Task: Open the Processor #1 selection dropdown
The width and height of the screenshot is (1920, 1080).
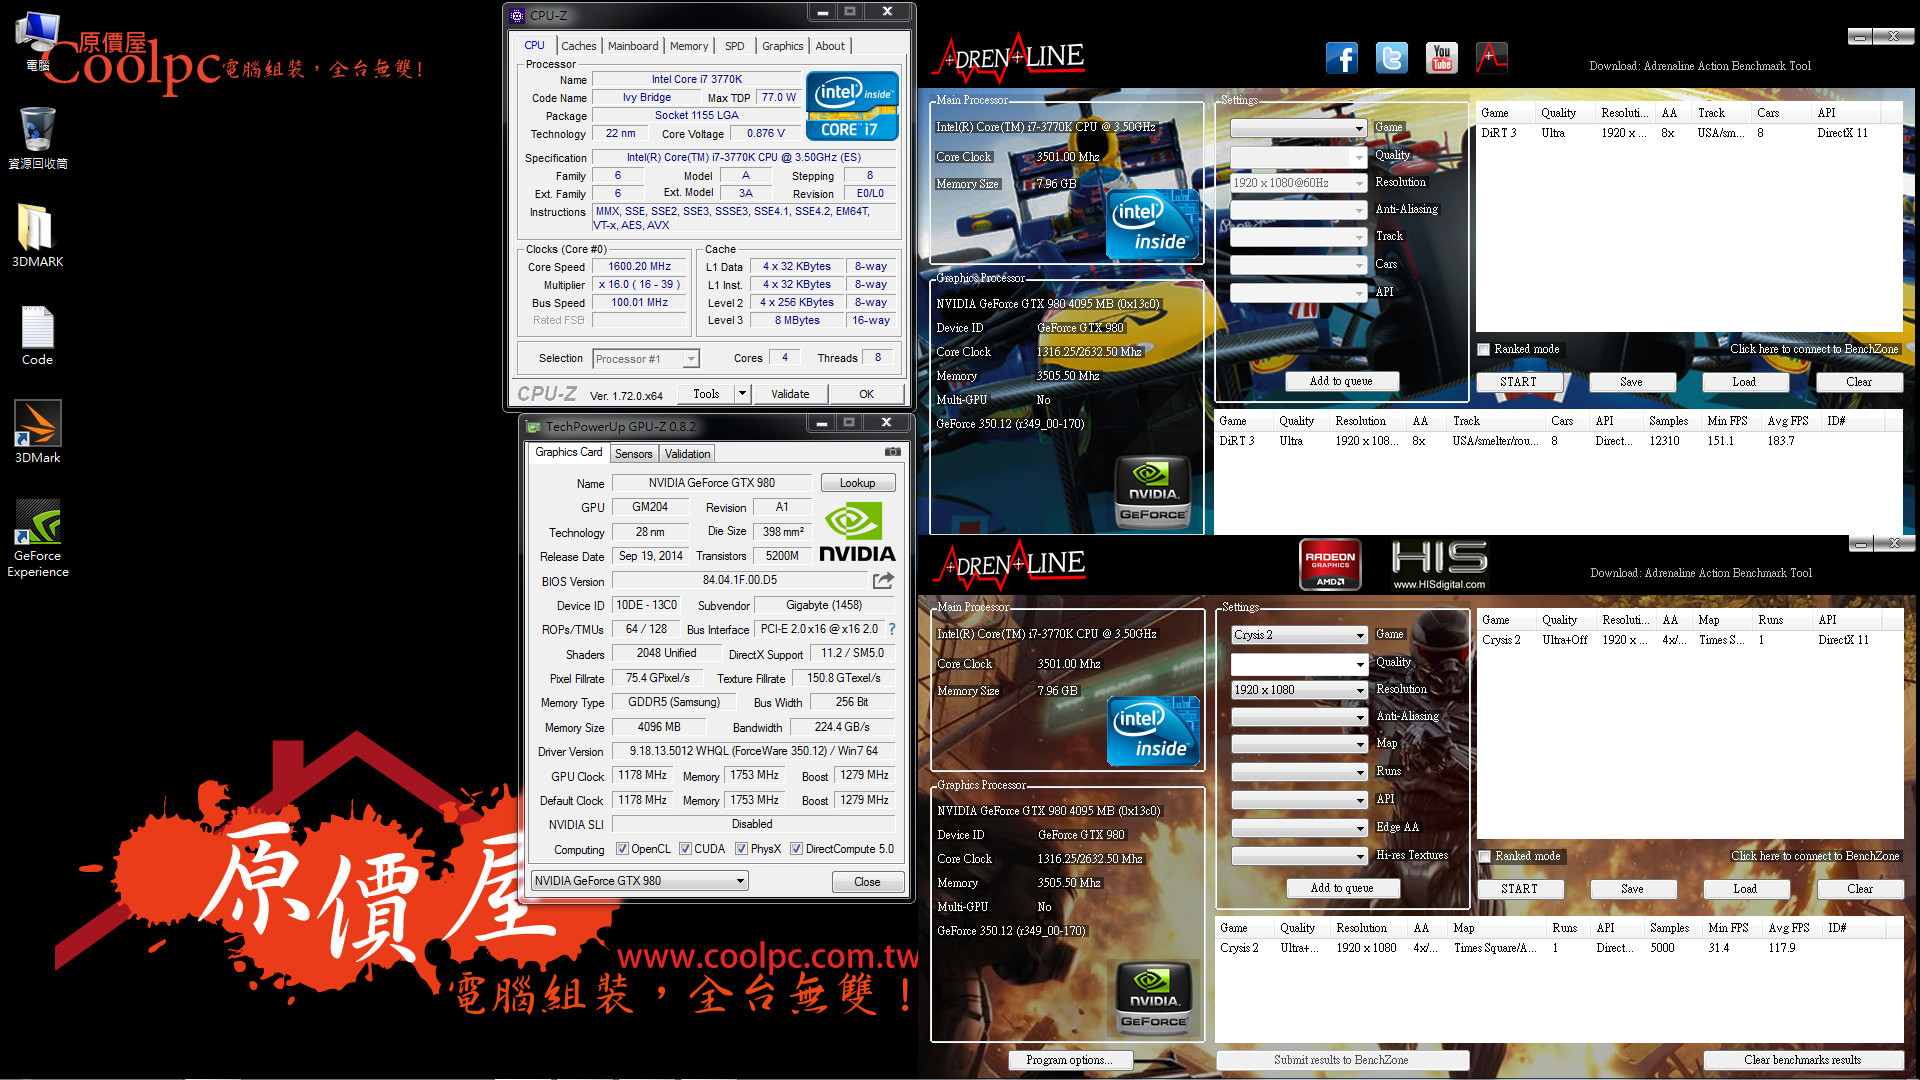Action: 646,358
